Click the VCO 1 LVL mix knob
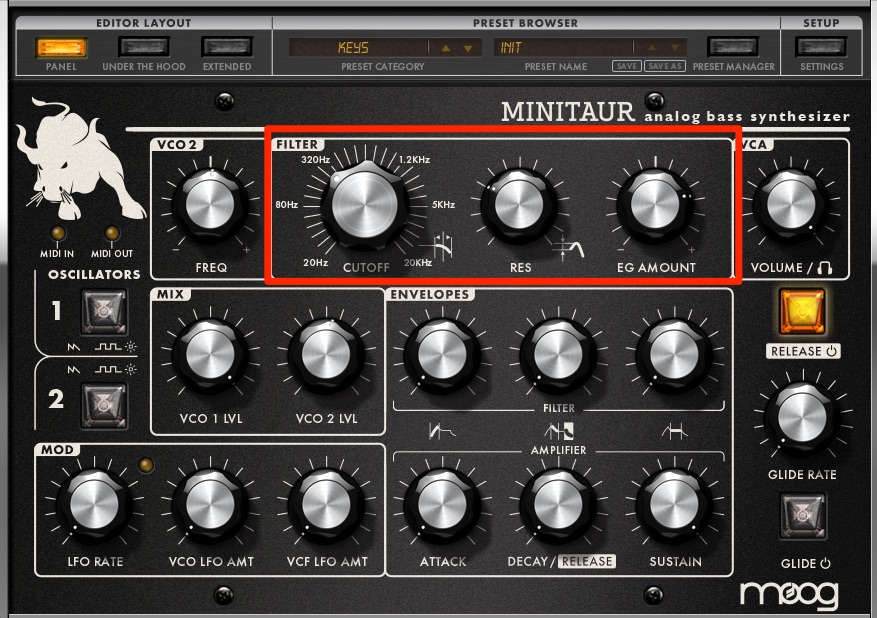 (x=210, y=355)
